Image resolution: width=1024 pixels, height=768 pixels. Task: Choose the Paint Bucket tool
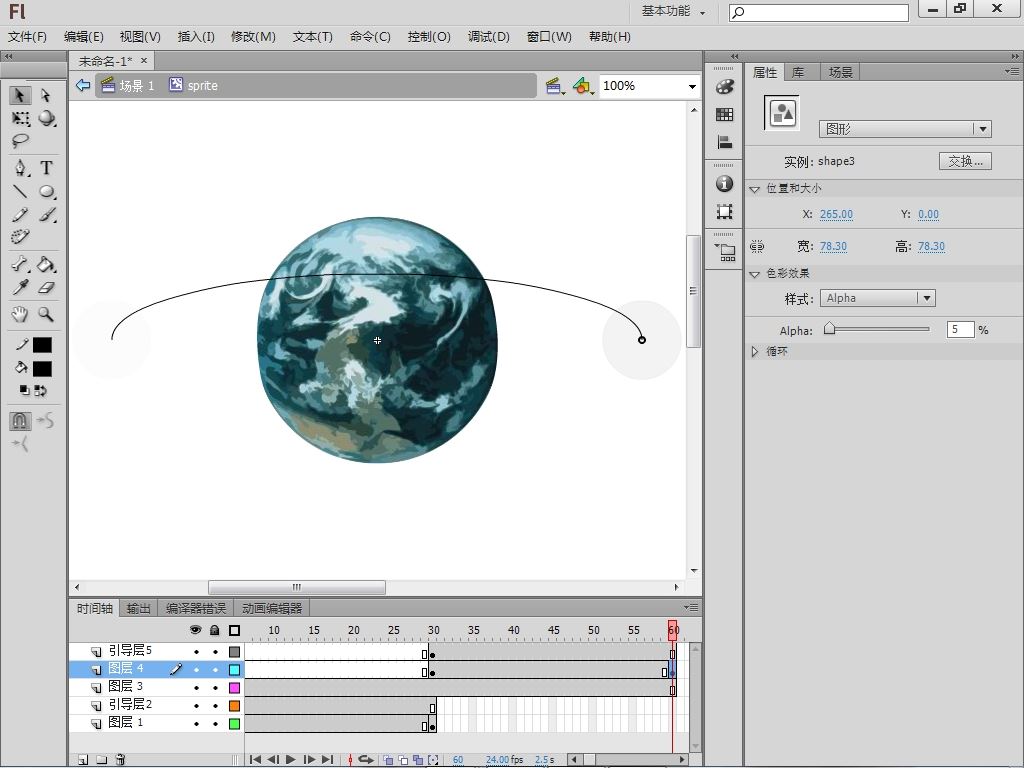coord(46,265)
